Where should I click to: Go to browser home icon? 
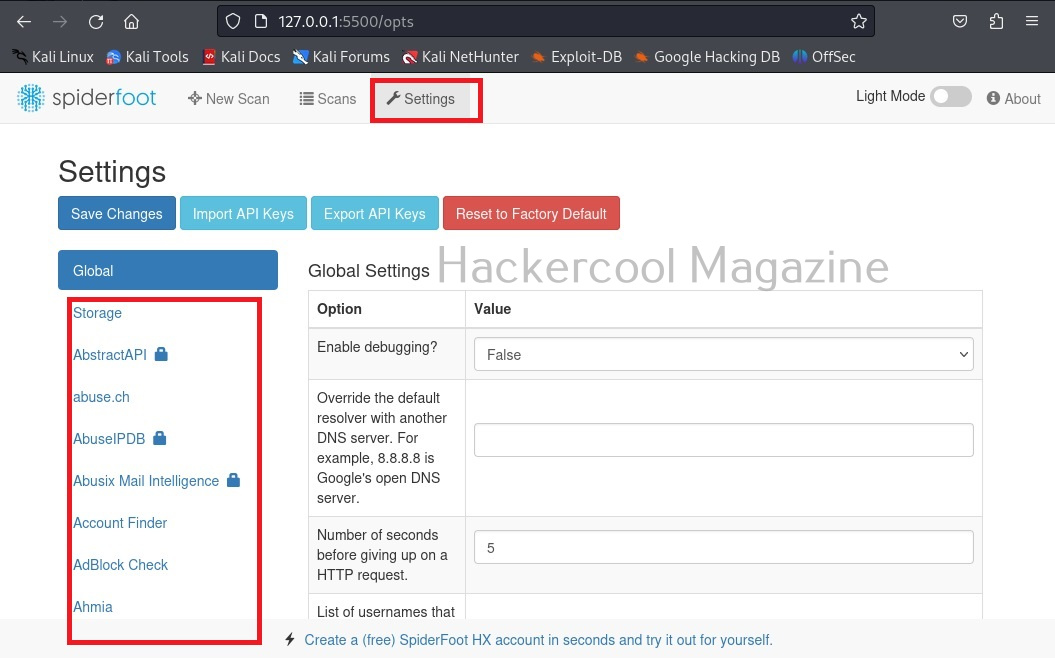131,22
